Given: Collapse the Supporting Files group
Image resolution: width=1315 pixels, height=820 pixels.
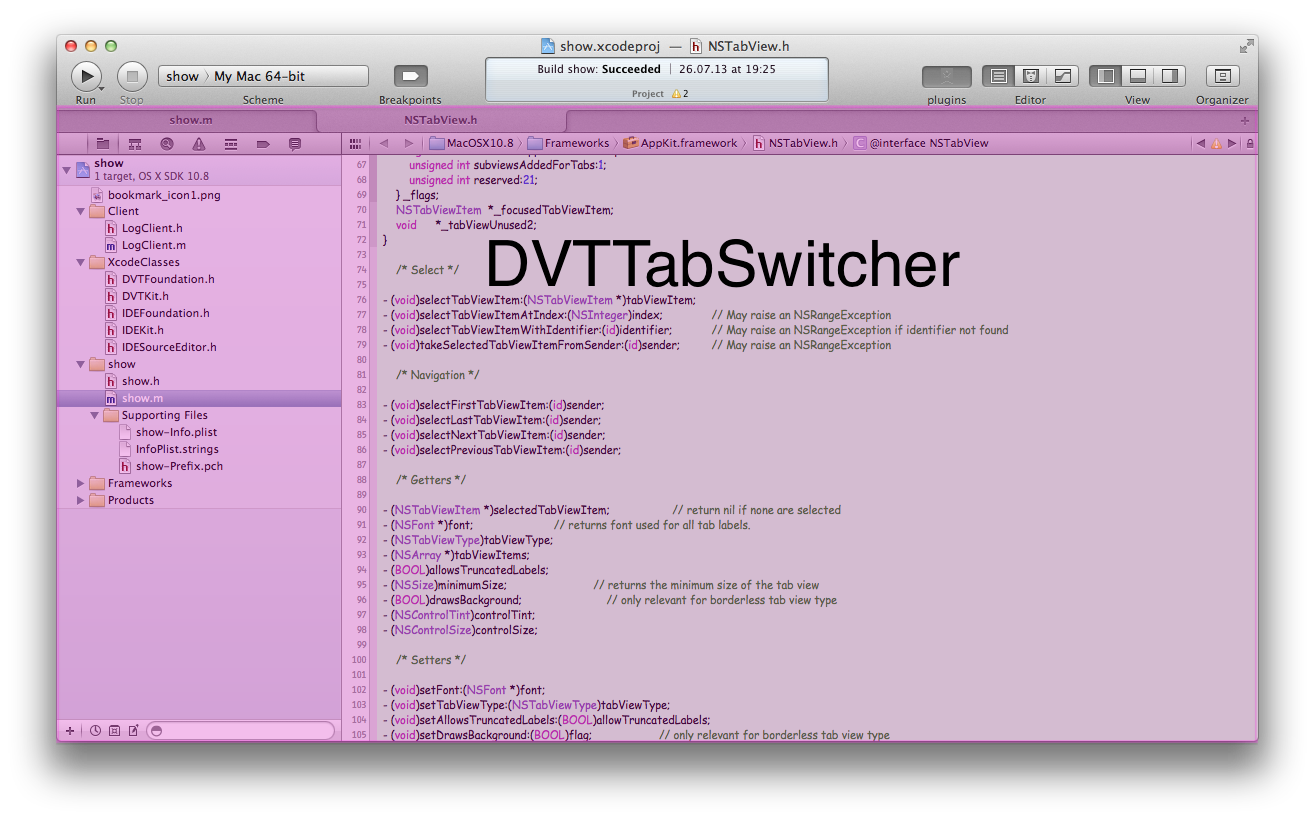Looking at the screenshot, I should (x=95, y=415).
